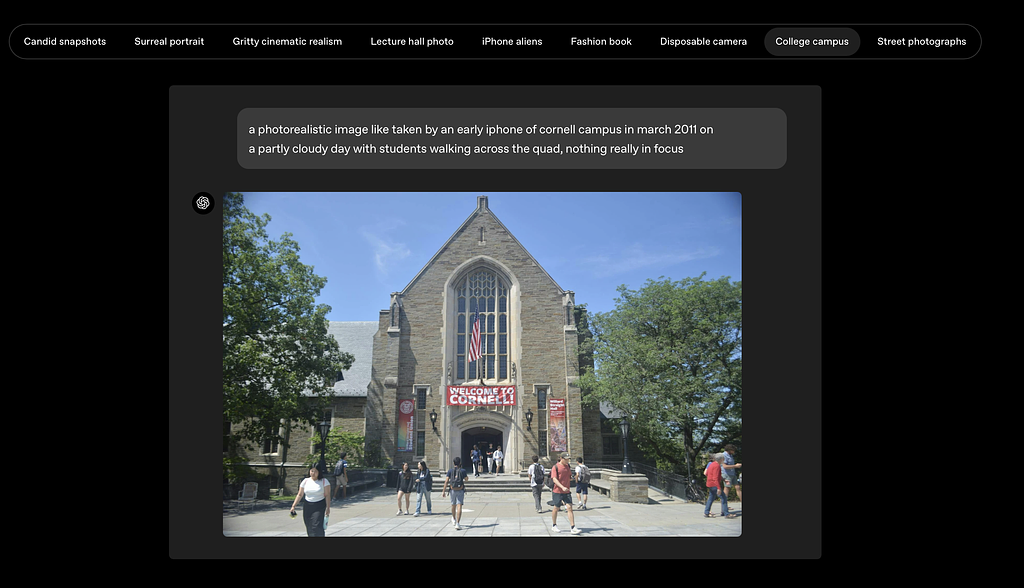Screen dimensions: 1024x588
Task: Select the Candid snapshots tab
Action: click(x=65, y=42)
